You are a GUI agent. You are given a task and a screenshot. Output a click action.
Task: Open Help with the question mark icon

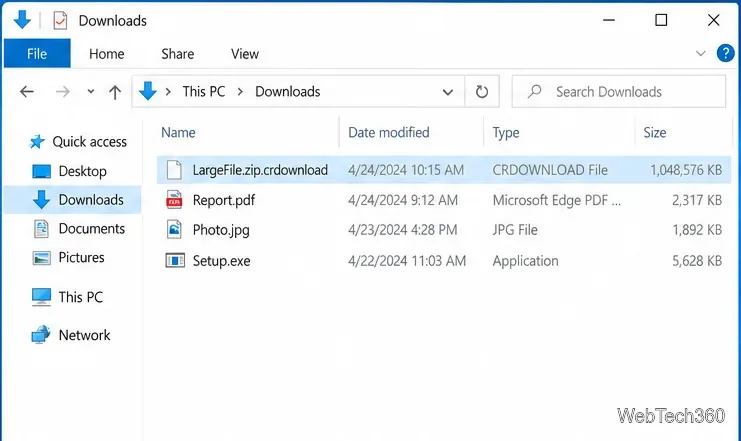(725, 53)
